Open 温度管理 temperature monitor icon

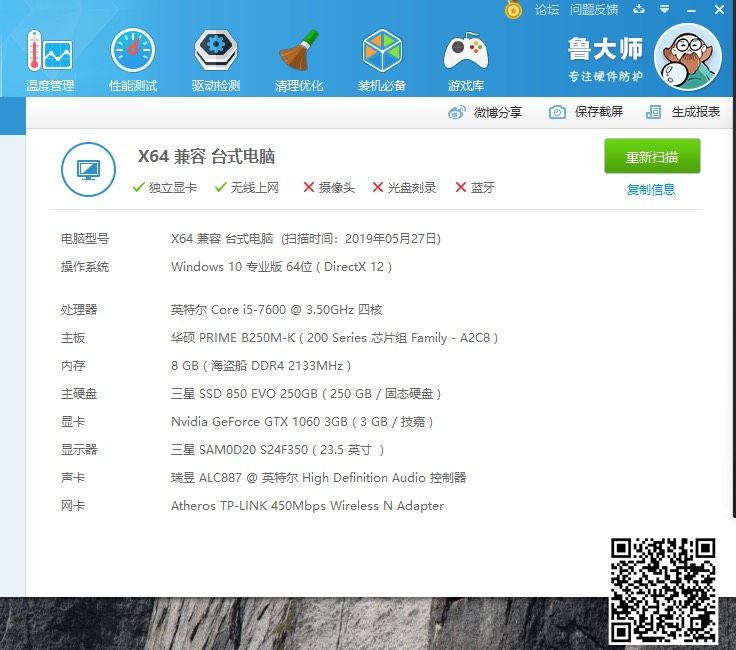50,60
